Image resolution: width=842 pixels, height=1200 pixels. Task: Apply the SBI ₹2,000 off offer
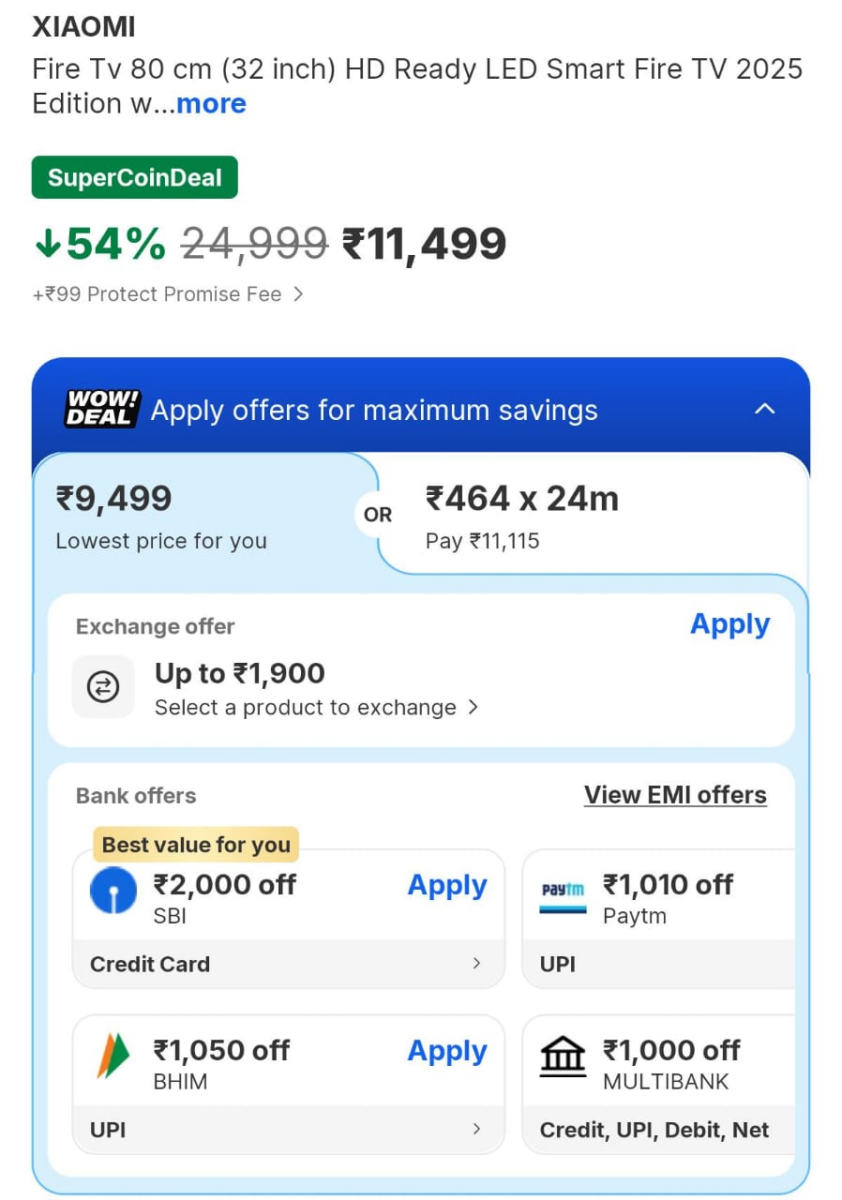click(447, 886)
